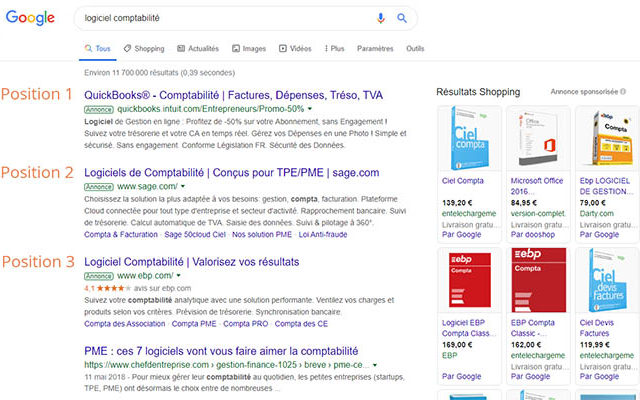
Task: Click the Annonce badge beside www.ebp.com
Action: pyautogui.click(x=99, y=276)
